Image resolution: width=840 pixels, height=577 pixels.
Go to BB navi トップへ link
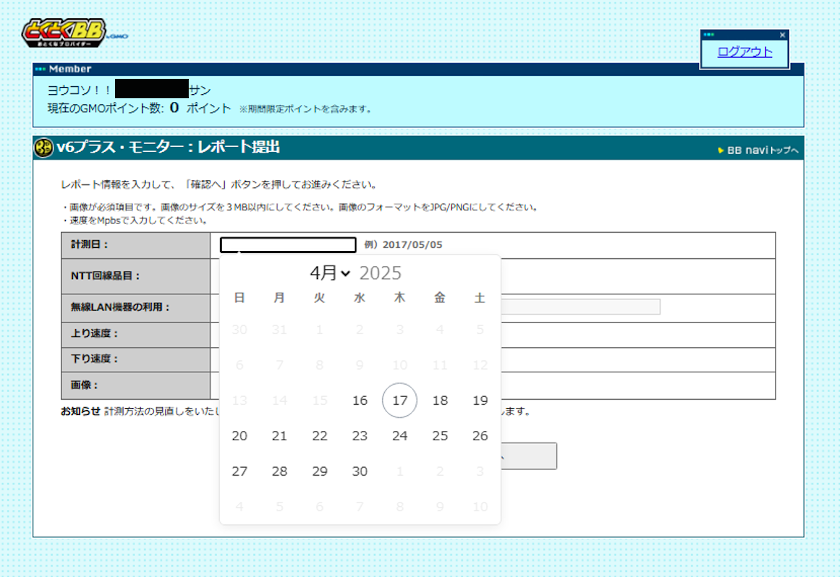[x=761, y=150]
